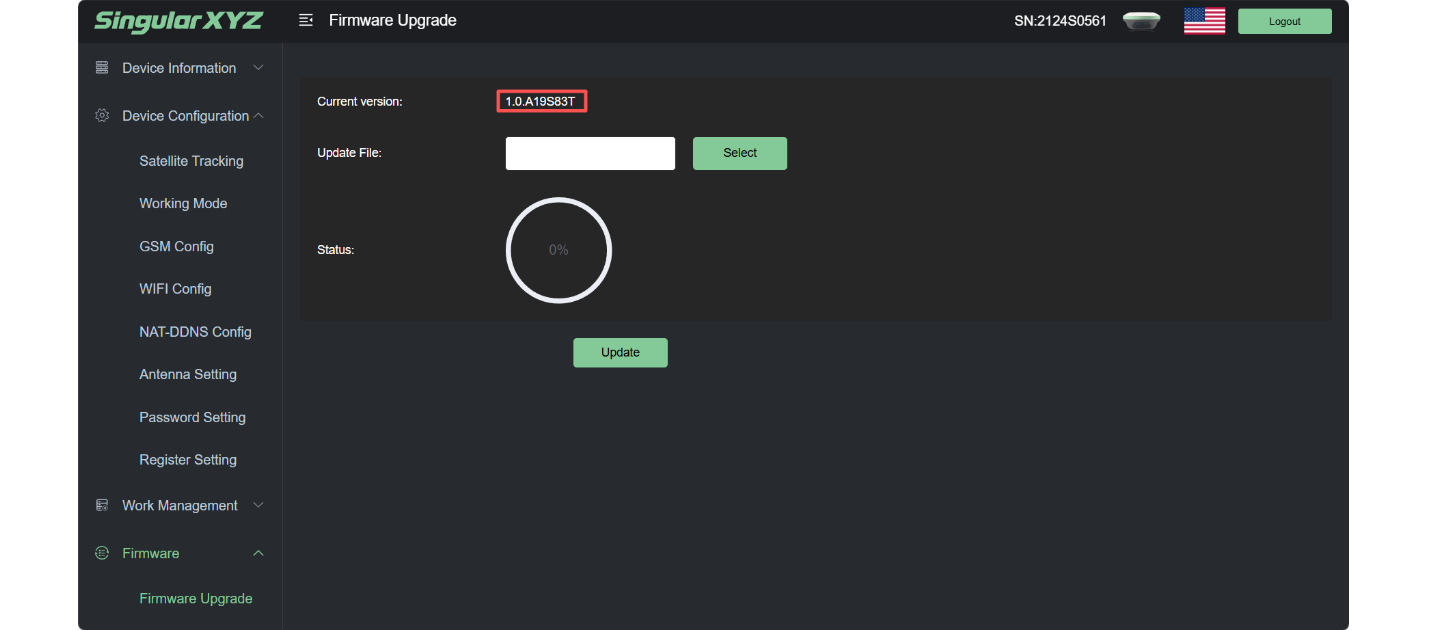Screen dimensions: 1432x630
Task: Click the sidebar collapse hamburger icon
Action: point(306,20)
